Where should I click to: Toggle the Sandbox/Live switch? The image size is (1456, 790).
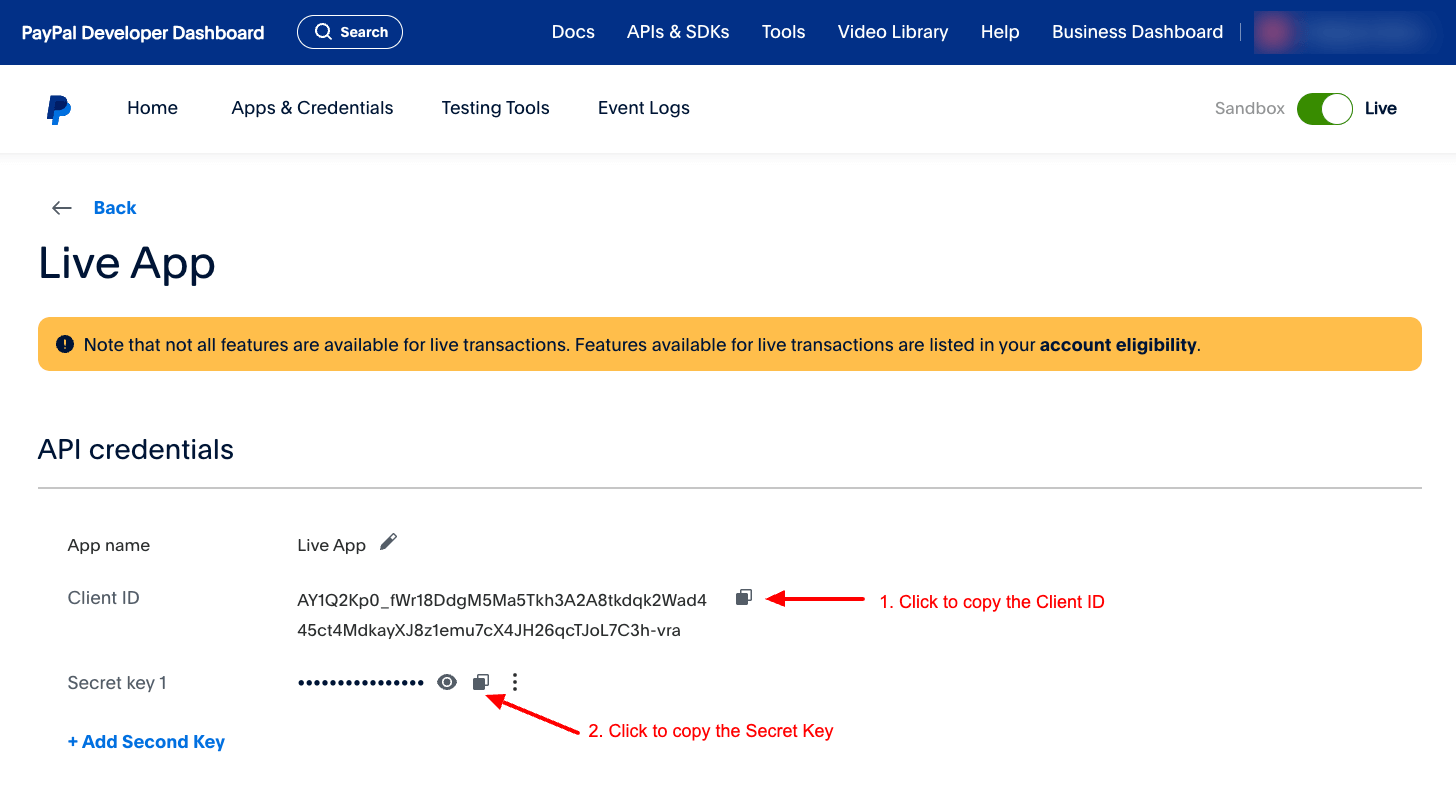1325,108
